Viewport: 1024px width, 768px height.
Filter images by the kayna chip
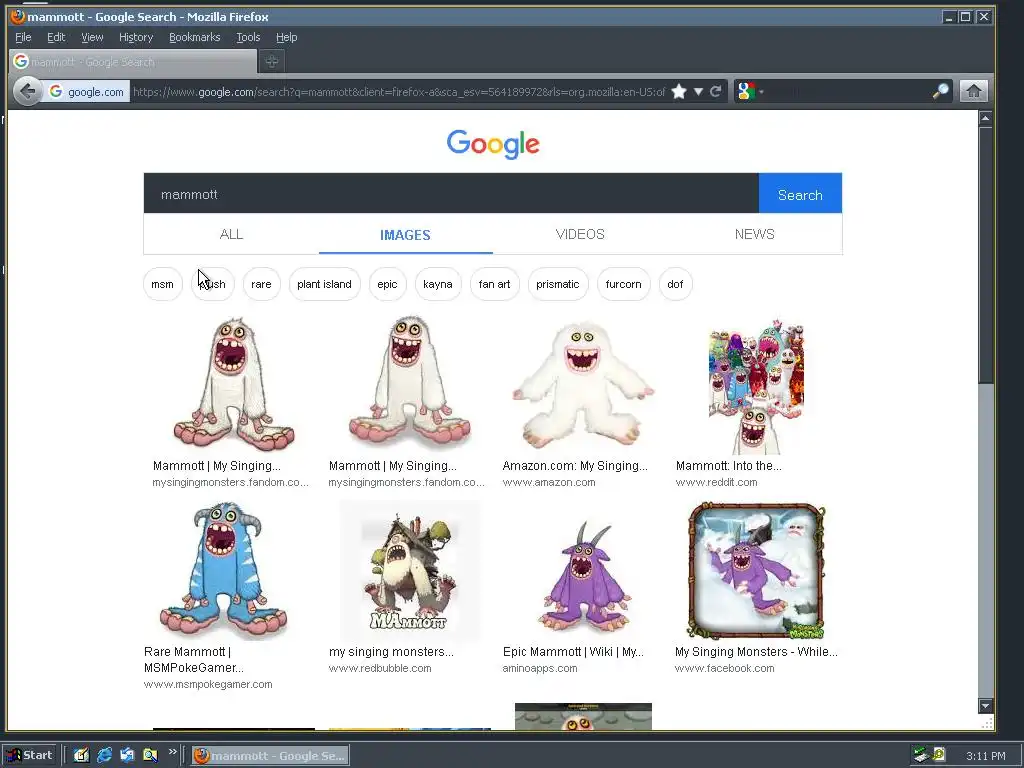[438, 284]
